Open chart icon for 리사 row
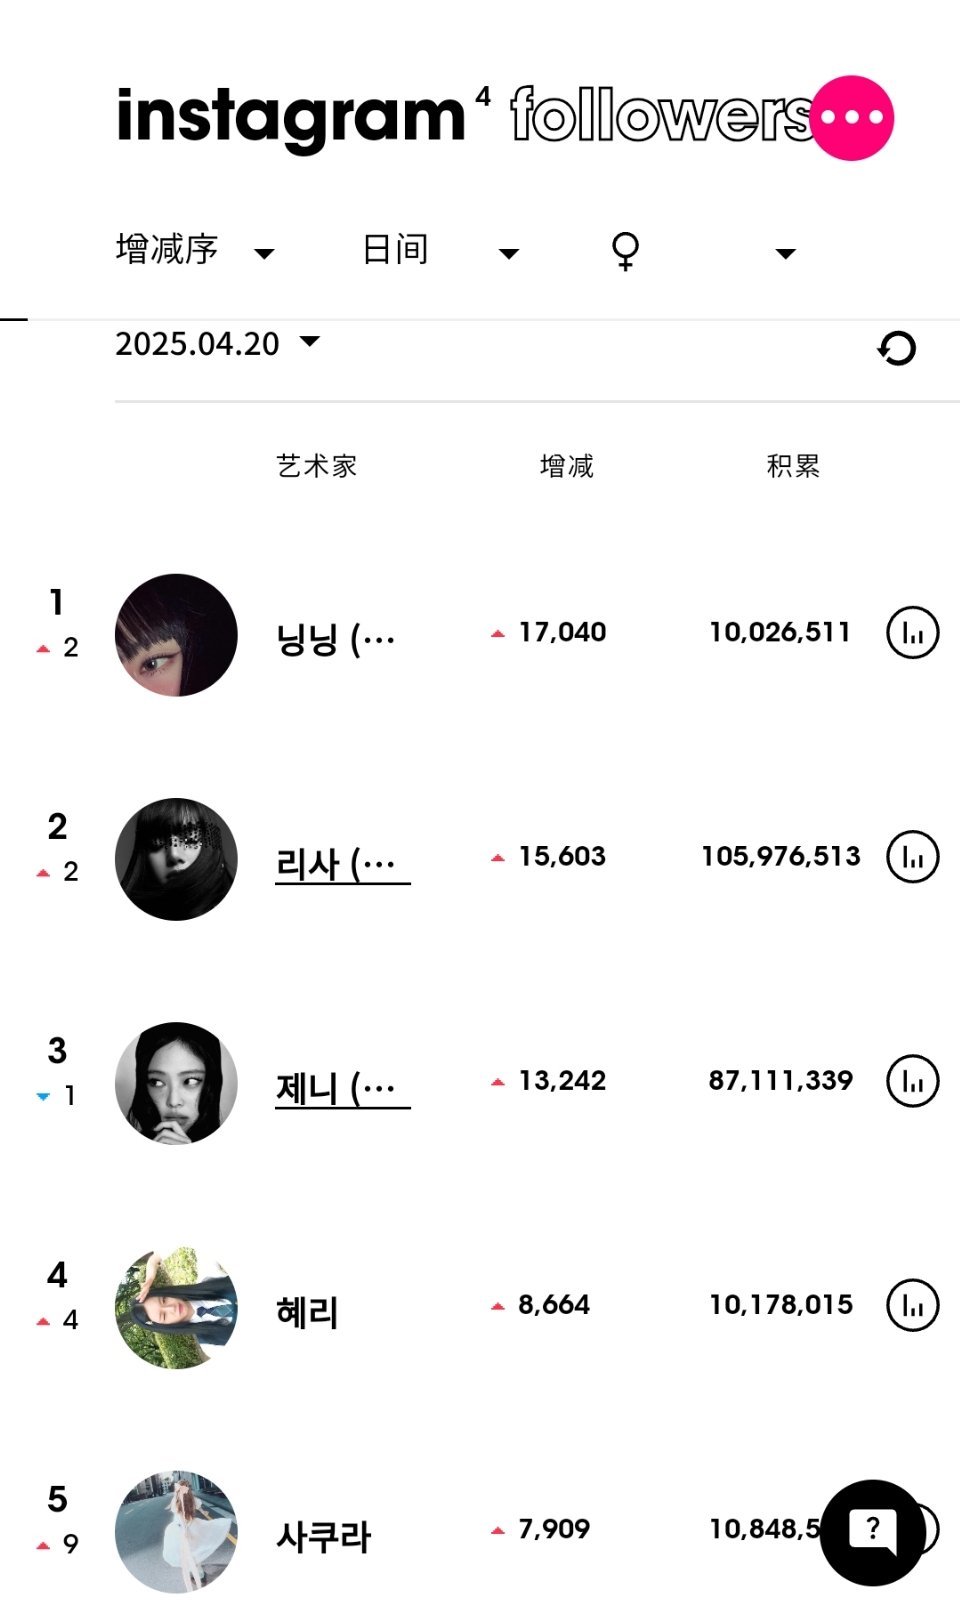The image size is (960, 1618). [912, 856]
